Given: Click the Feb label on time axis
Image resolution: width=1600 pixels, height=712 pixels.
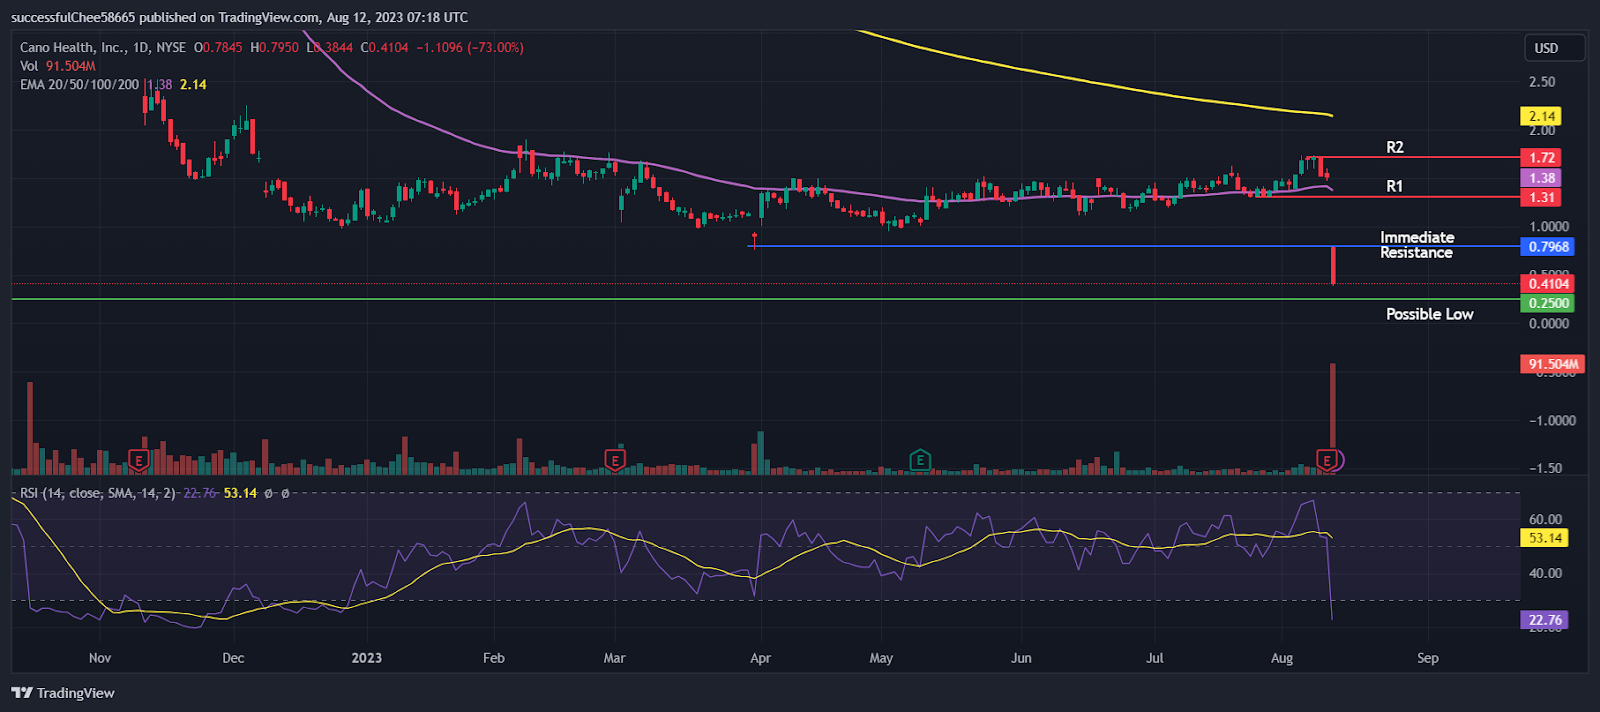Looking at the screenshot, I should 494,658.
